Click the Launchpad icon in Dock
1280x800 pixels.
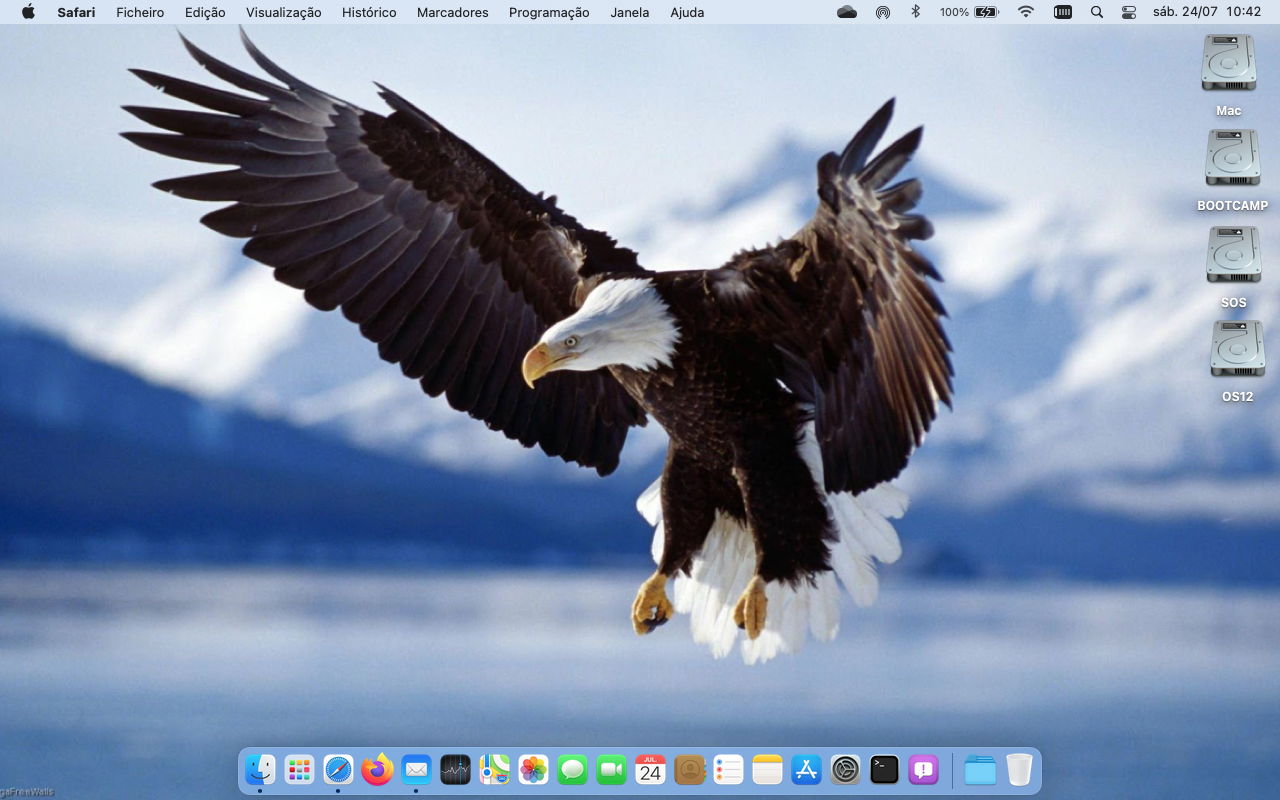tap(299, 770)
